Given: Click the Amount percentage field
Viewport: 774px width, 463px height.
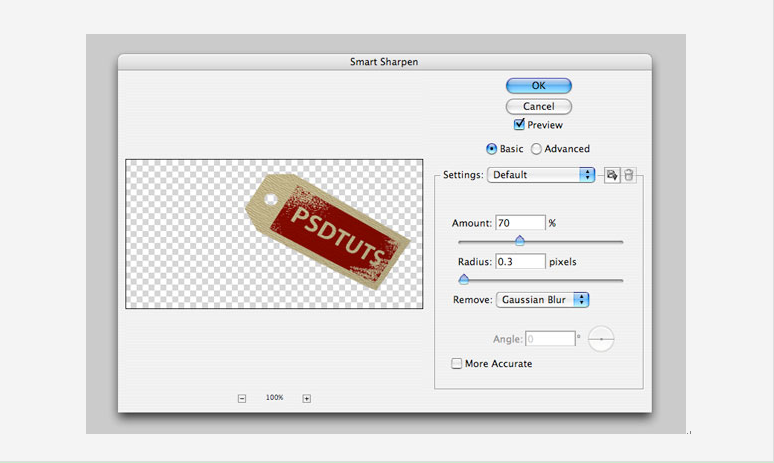Looking at the screenshot, I should [x=520, y=223].
